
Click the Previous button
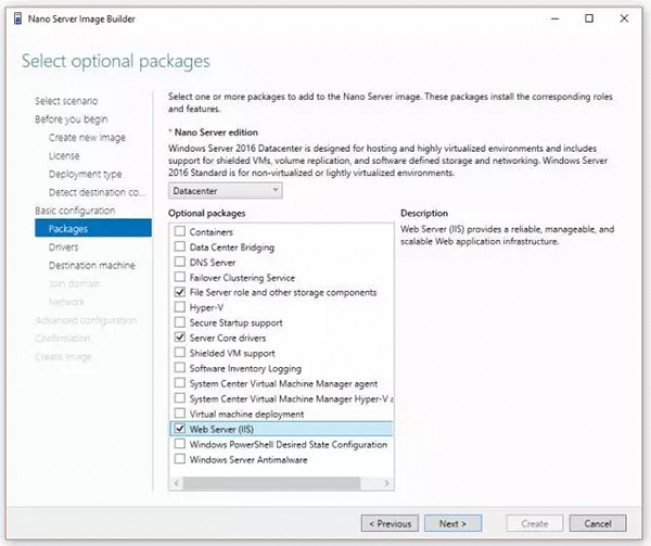click(390, 524)
